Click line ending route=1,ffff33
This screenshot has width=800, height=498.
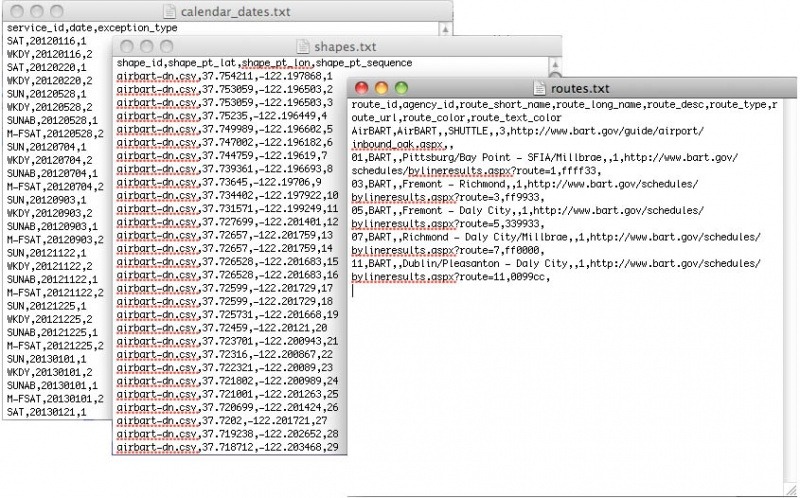tap(477, 171)
